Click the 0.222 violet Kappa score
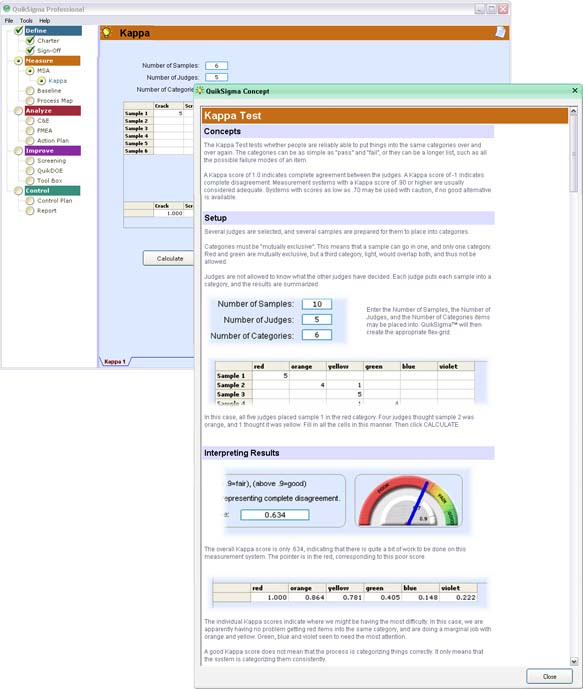This screenshot has width=583, height=689. [x=458, y=598]
